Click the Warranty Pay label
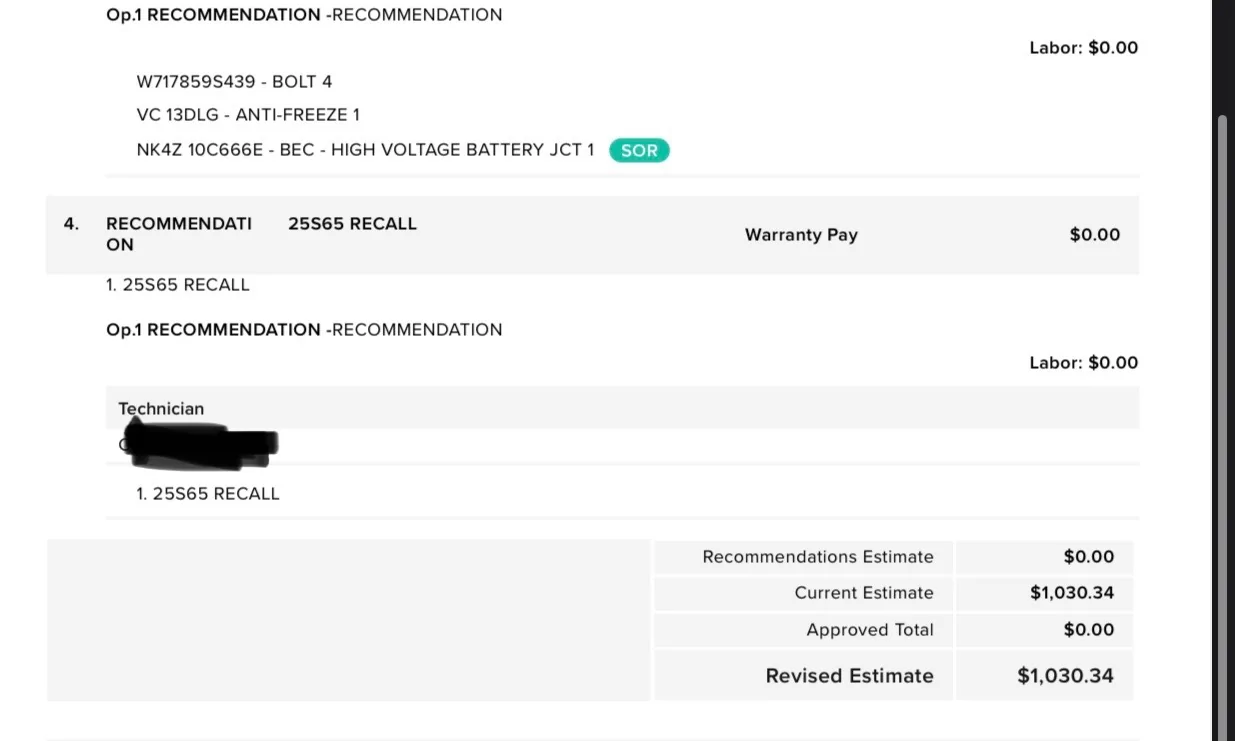This screenshot has height=741, width=1235. click(801, 235)
